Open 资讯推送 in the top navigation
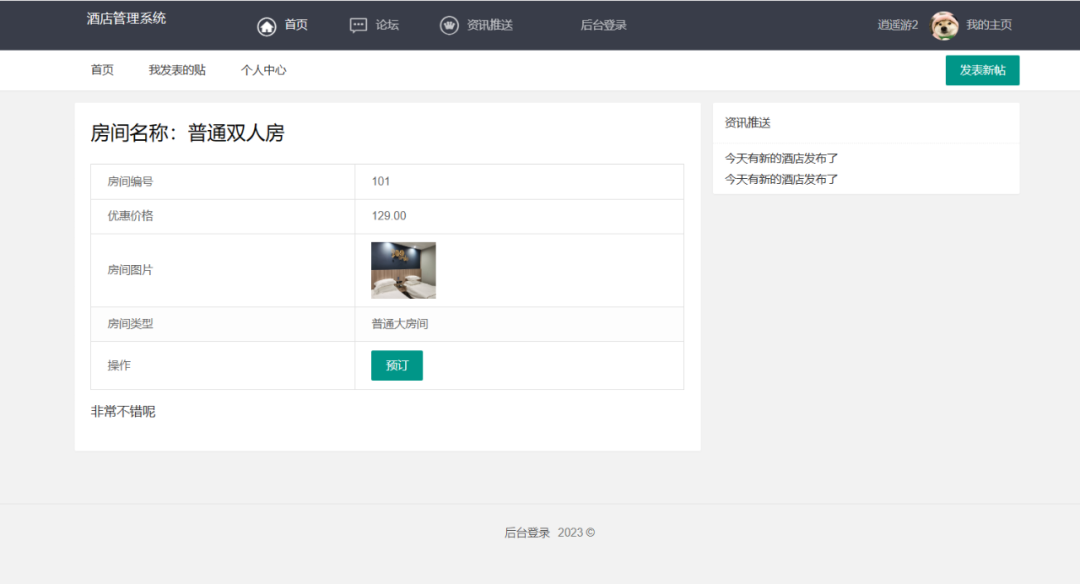1080x584 pixels. 490,25
